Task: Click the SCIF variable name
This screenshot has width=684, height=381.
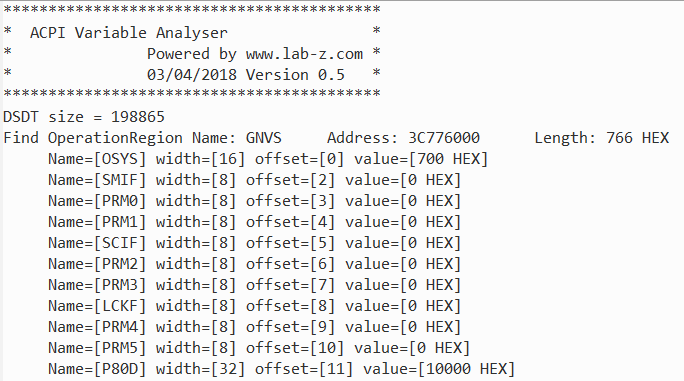Action: point(119,243)
